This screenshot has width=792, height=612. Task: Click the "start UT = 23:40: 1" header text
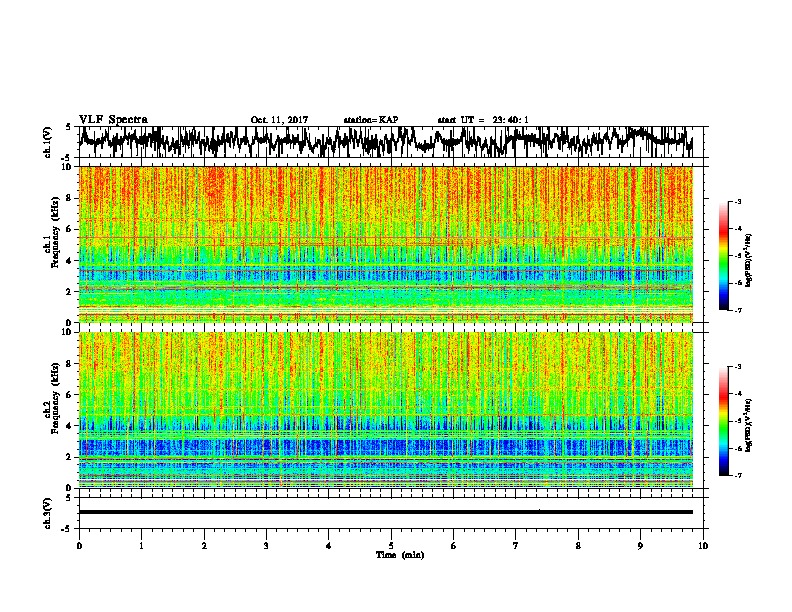tap(483, 120)
